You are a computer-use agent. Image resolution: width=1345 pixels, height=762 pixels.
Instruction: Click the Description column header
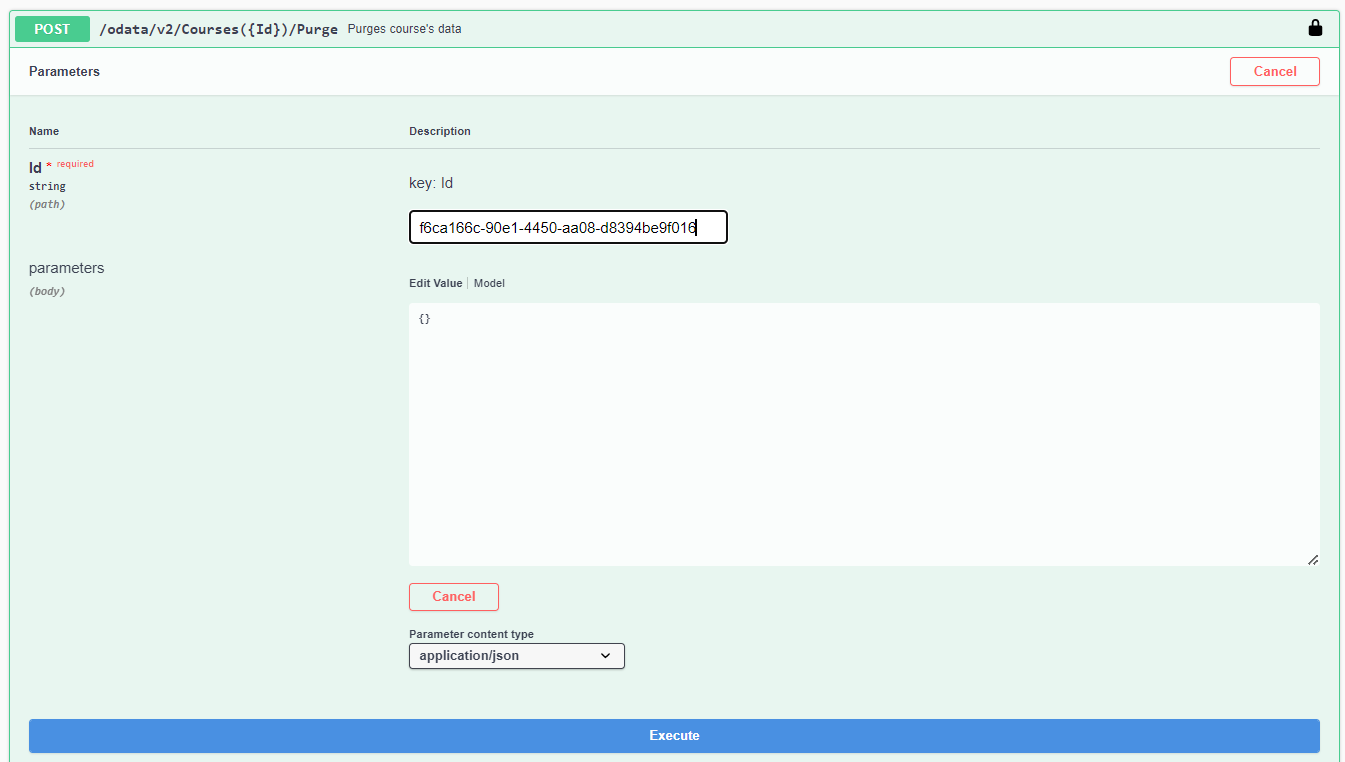point(439,131)
